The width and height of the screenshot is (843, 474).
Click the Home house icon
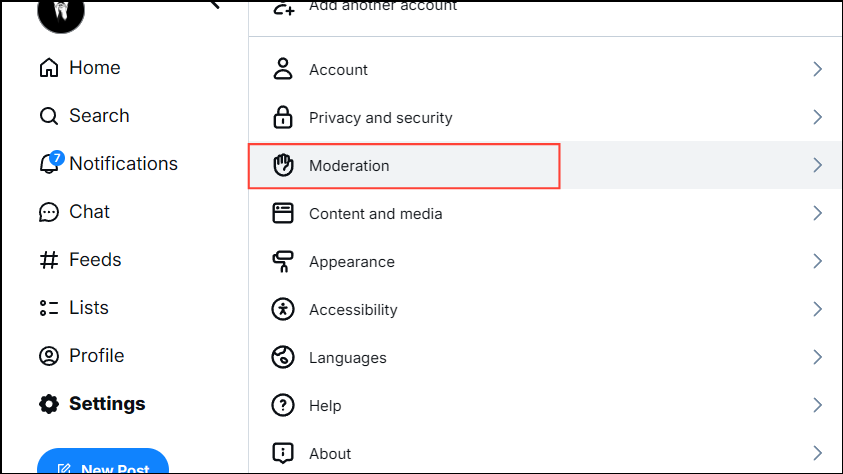tap(48, 68)
